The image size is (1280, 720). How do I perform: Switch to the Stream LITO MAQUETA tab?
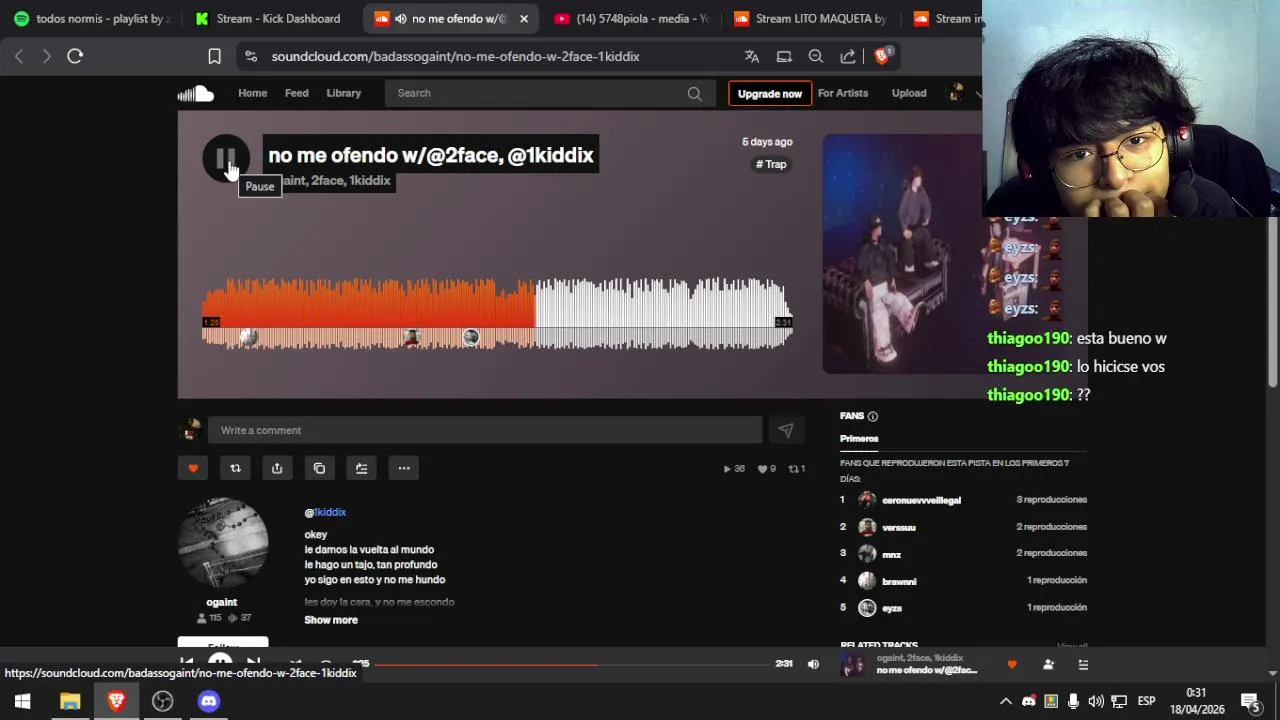click(810, 18)
